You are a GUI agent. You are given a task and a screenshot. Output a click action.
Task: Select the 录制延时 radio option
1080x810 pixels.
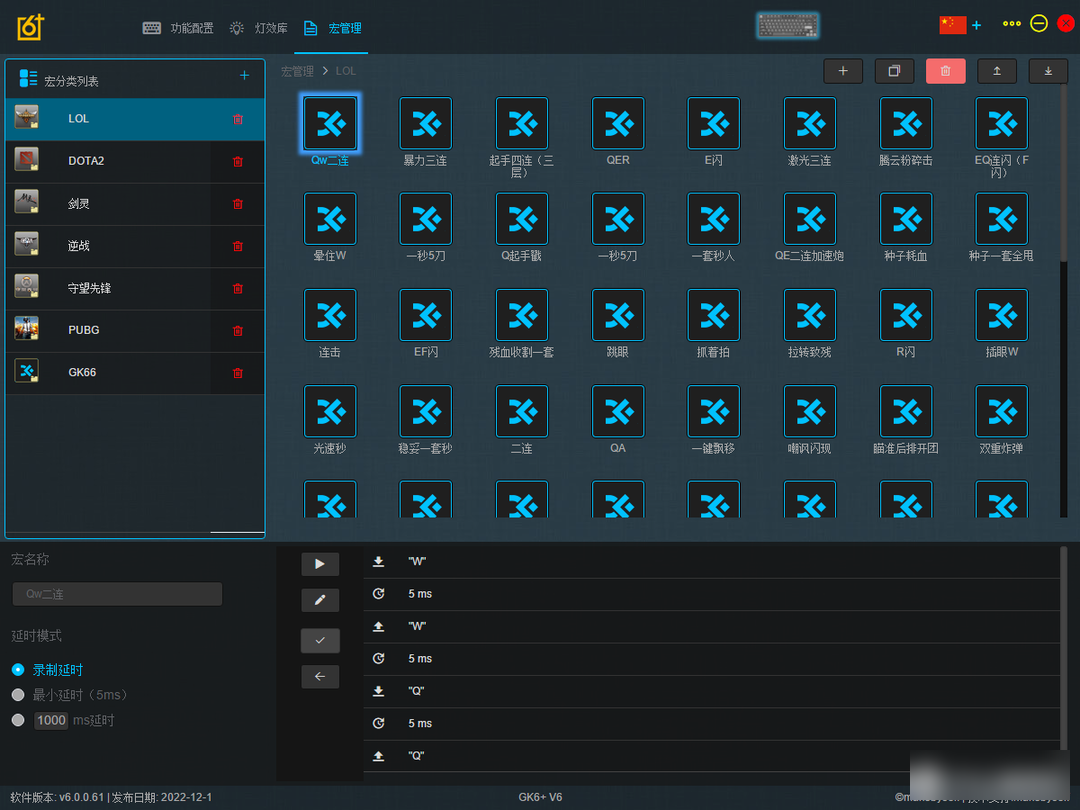click(18, 669)
